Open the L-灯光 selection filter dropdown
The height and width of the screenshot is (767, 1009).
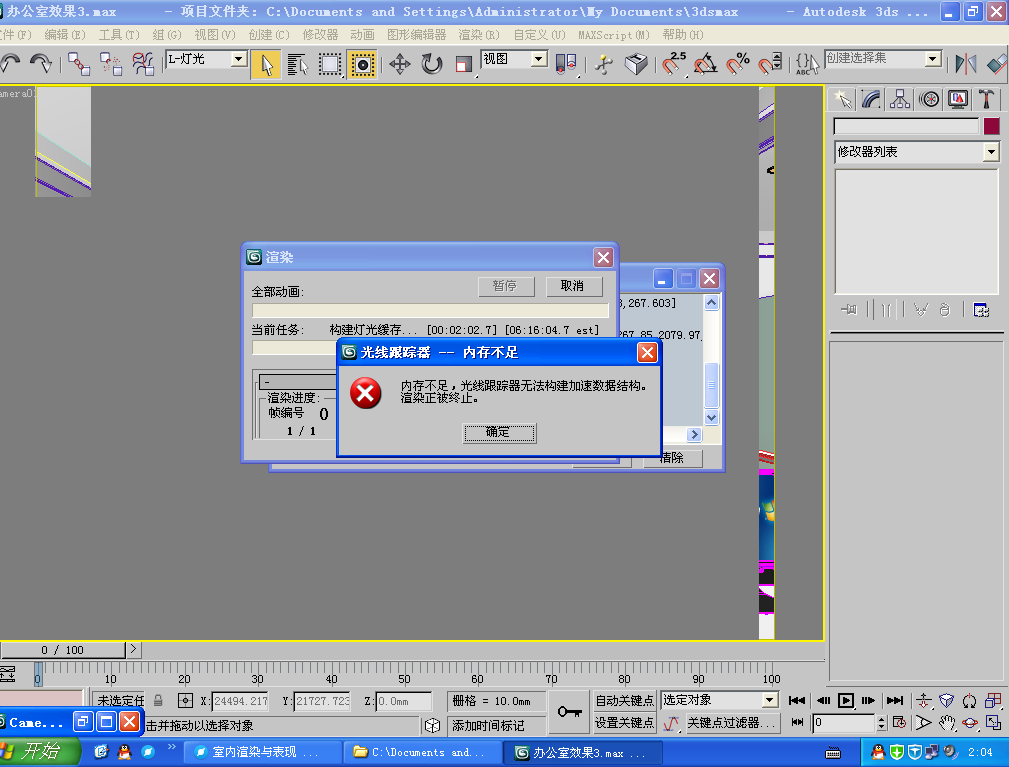pyautogui.click(x=239, y=59)
